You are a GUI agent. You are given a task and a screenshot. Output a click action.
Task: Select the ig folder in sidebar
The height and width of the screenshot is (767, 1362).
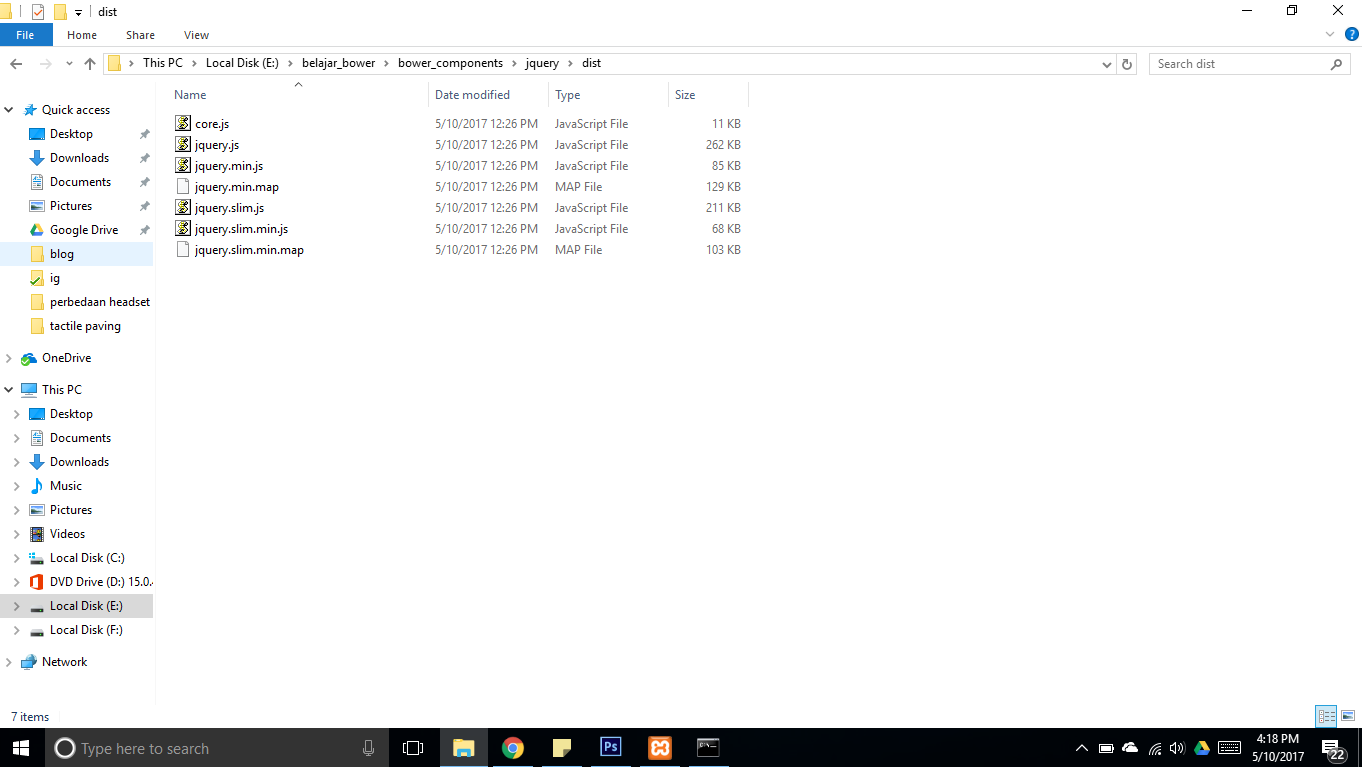(55, 278)
